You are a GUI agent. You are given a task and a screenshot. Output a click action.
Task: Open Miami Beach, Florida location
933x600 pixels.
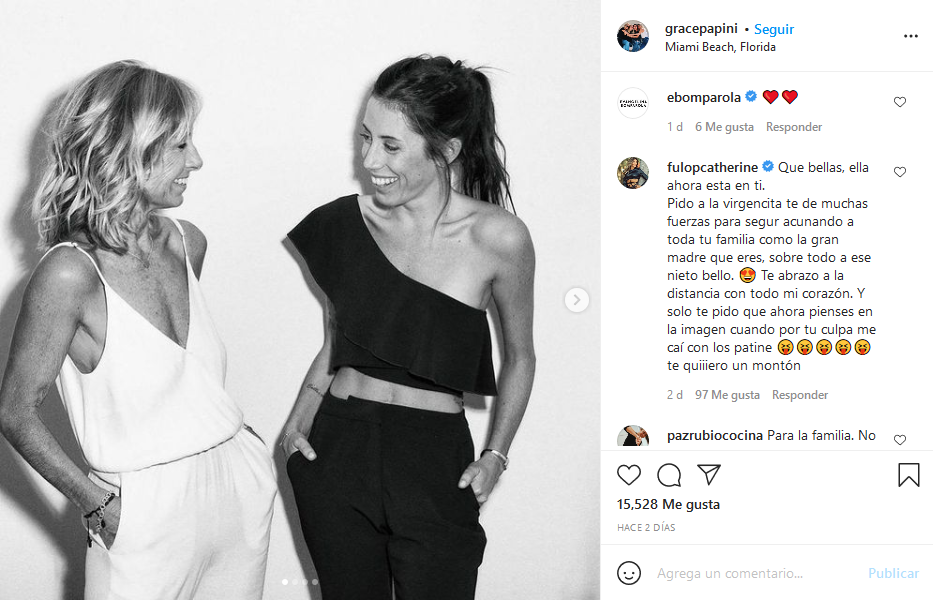pos(720,47)
